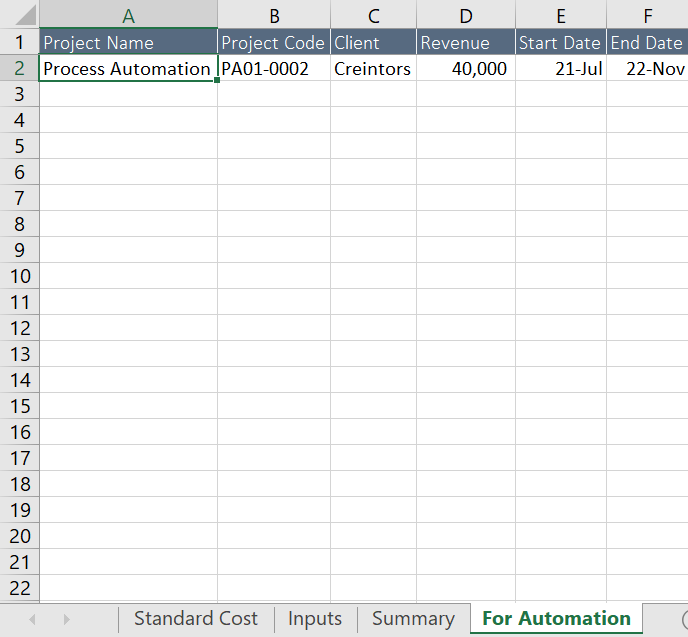Click the fill handle of cell A2

[x=217, y=80]
